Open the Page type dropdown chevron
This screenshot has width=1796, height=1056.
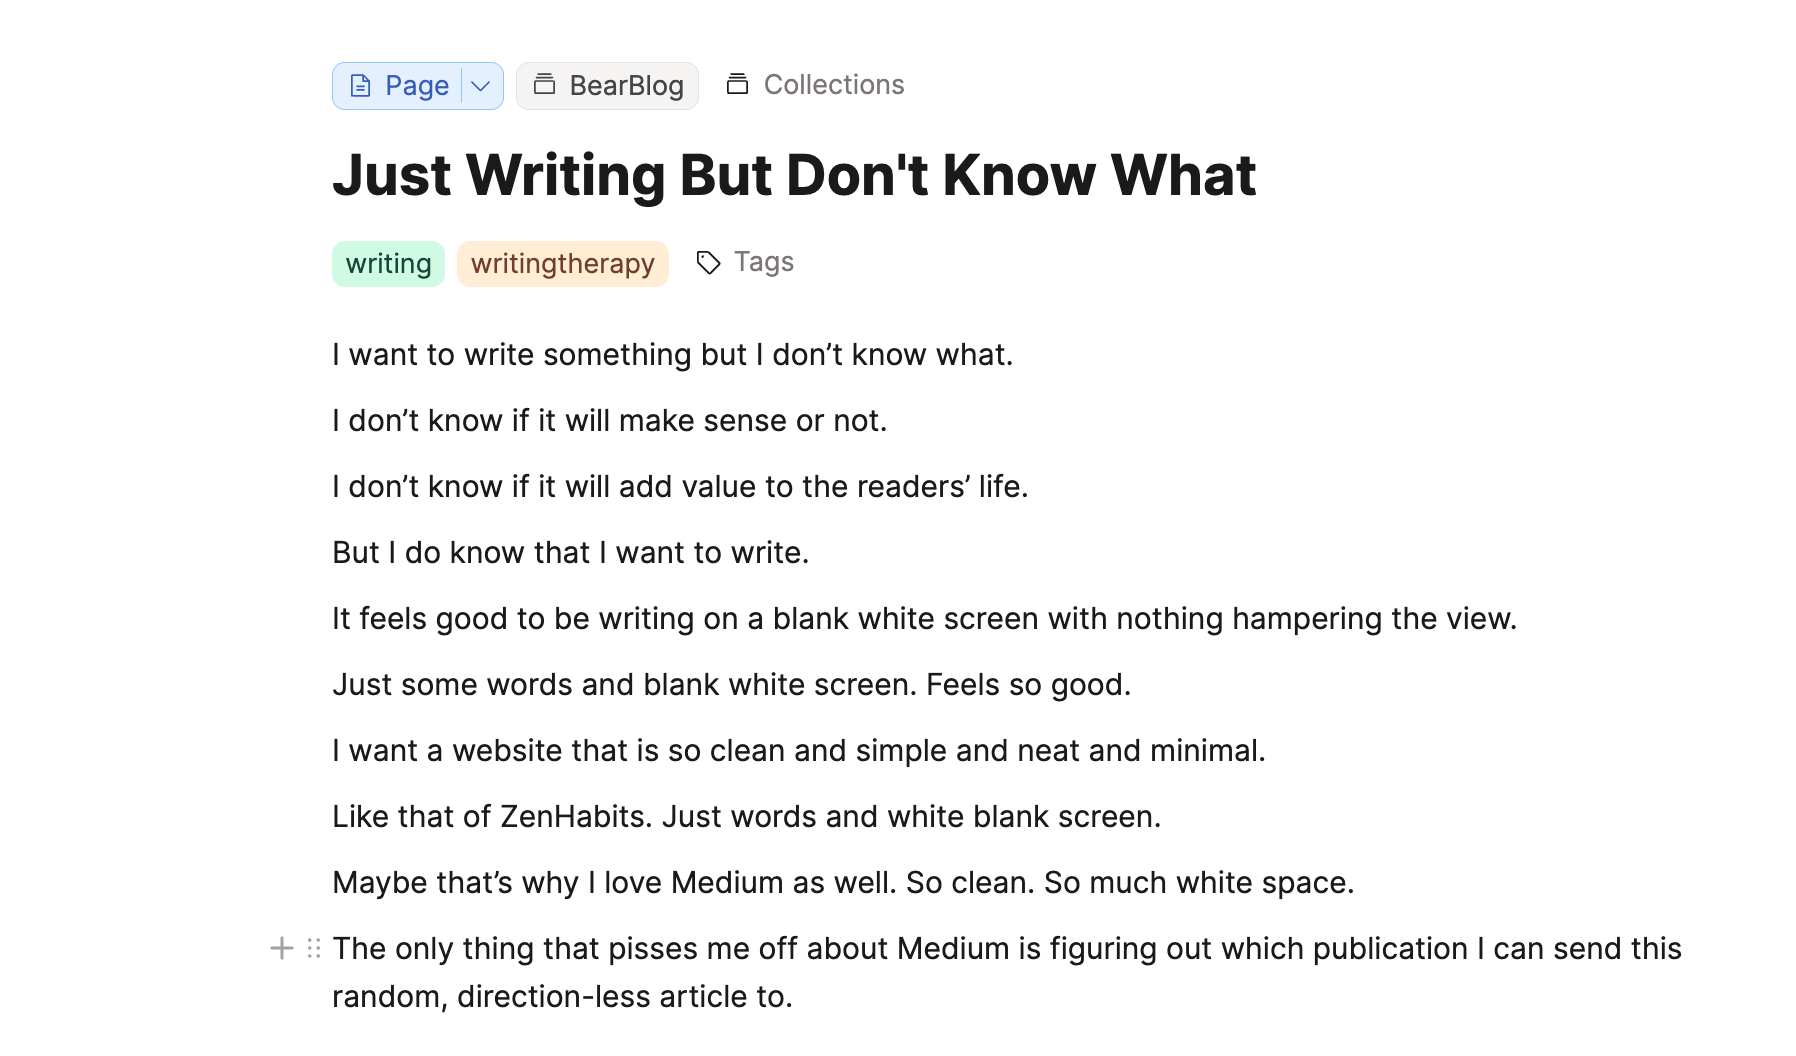coord(481,86)
